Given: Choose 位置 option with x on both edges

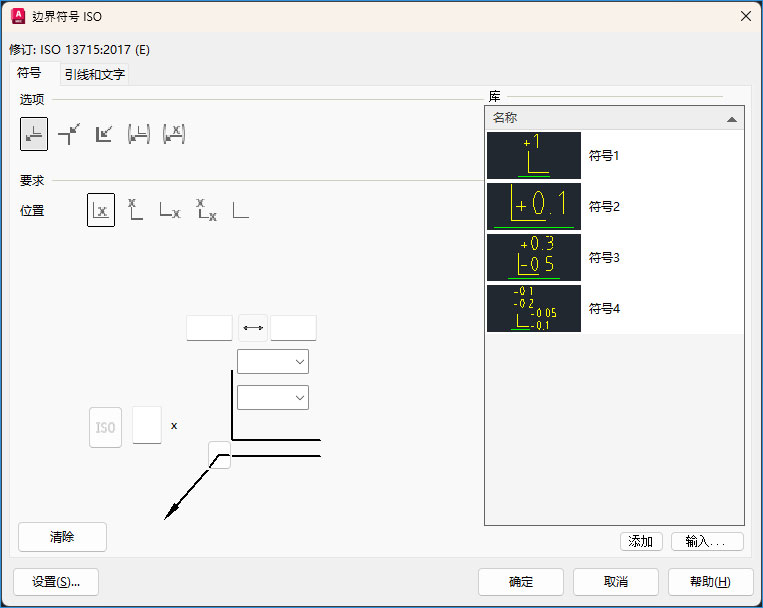Looking at the screenshot, I should (205, 210).
